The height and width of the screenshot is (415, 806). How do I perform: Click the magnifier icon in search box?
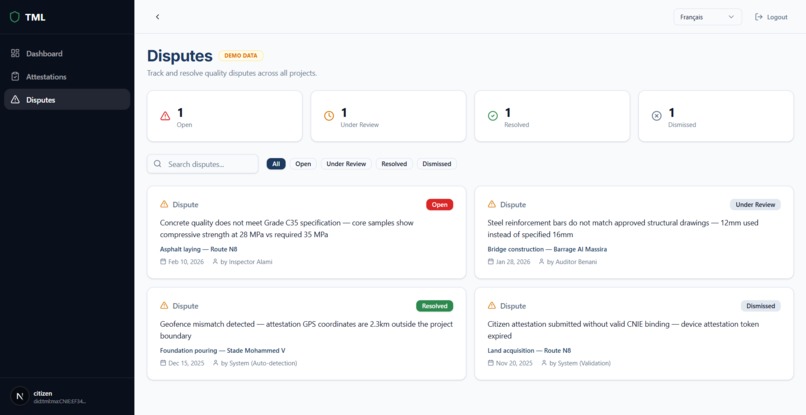click(x=158, y=164)
